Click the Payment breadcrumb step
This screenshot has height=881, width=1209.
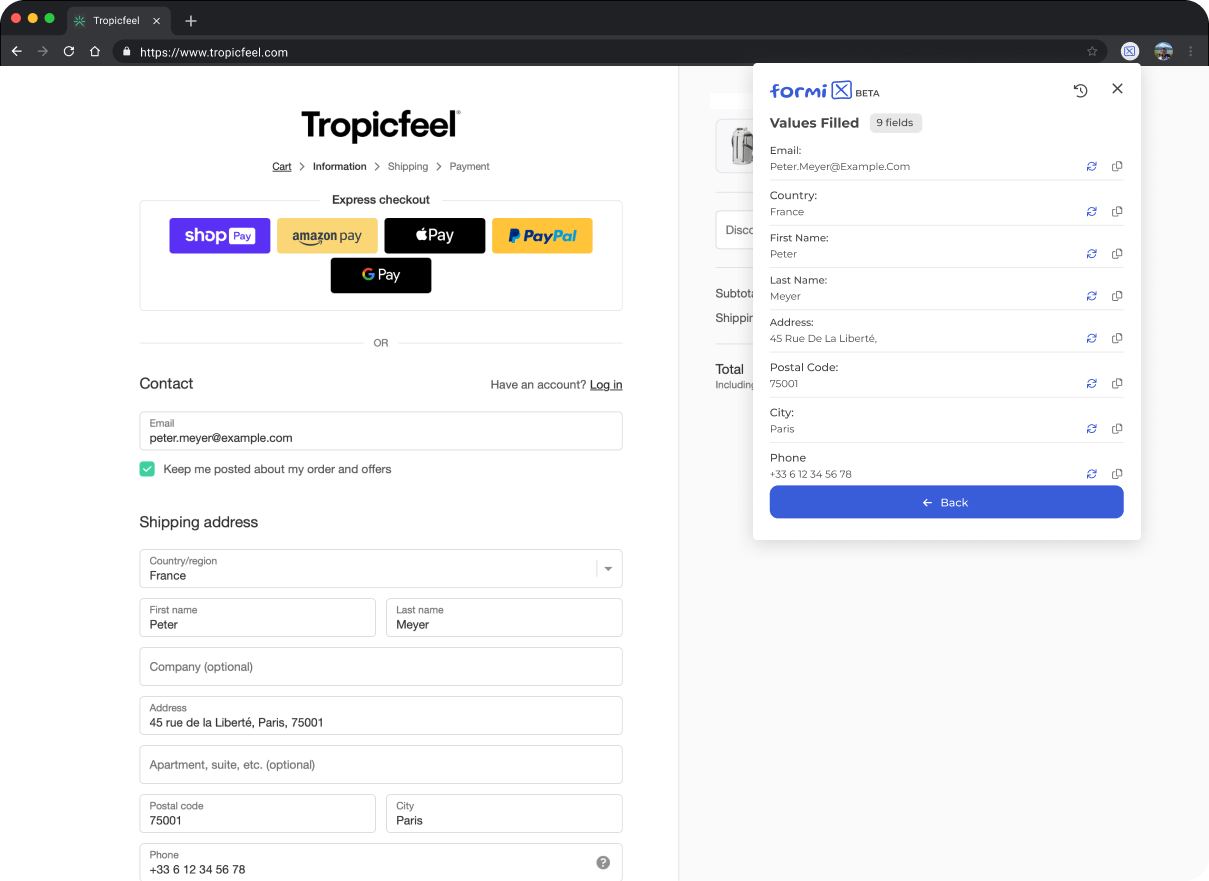pos(469,167)
